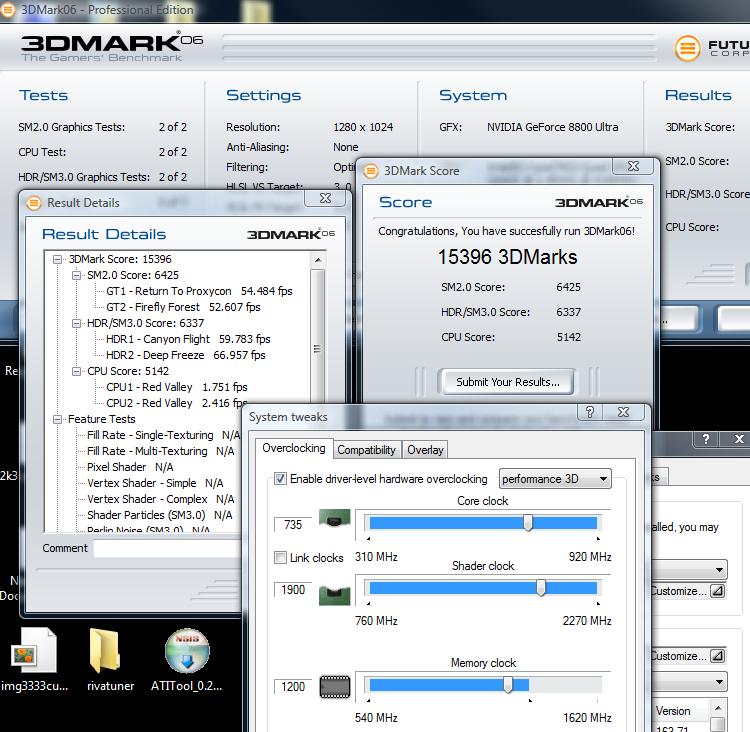Click the Shader clock slider handle
The image size is (750, 732).
[540, 588]
